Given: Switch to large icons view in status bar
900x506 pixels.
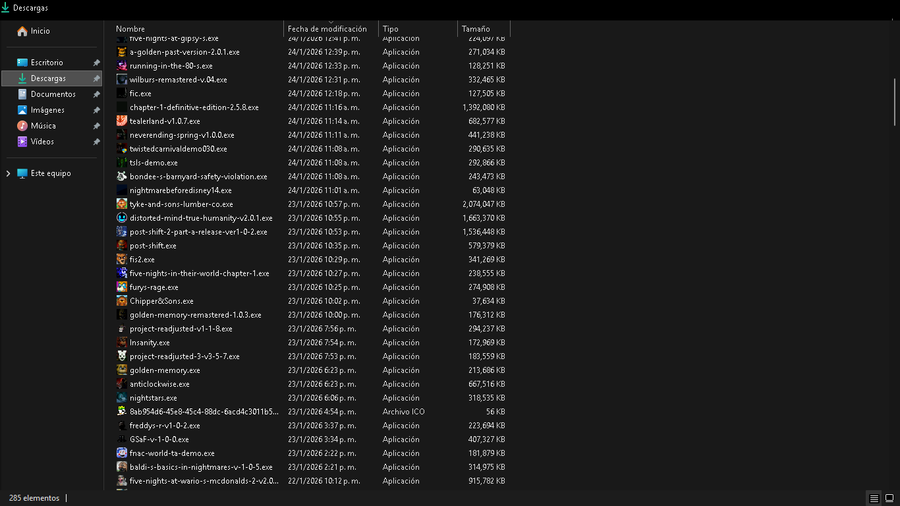Looking at the screenshot, I should click(889, 498).
